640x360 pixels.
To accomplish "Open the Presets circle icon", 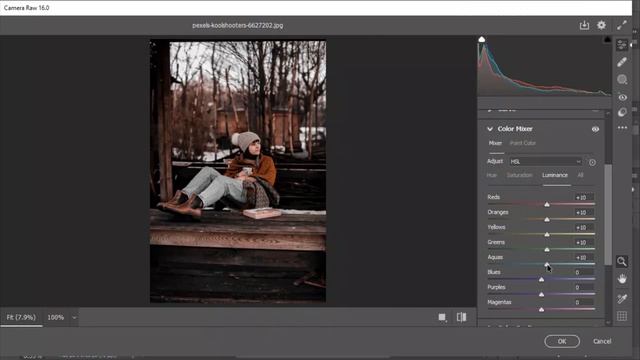I will (x=622, y=112).
